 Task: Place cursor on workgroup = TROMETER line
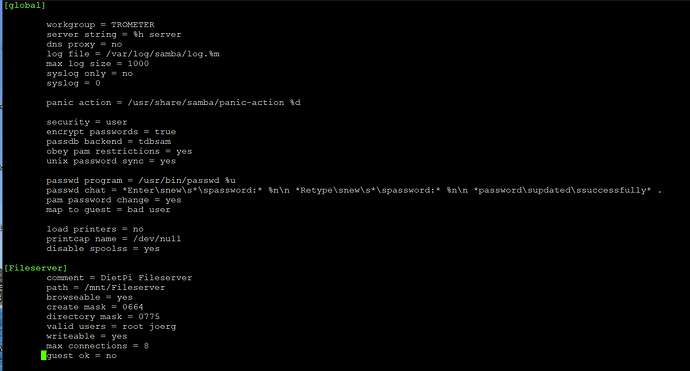click(x=100, y=25)
